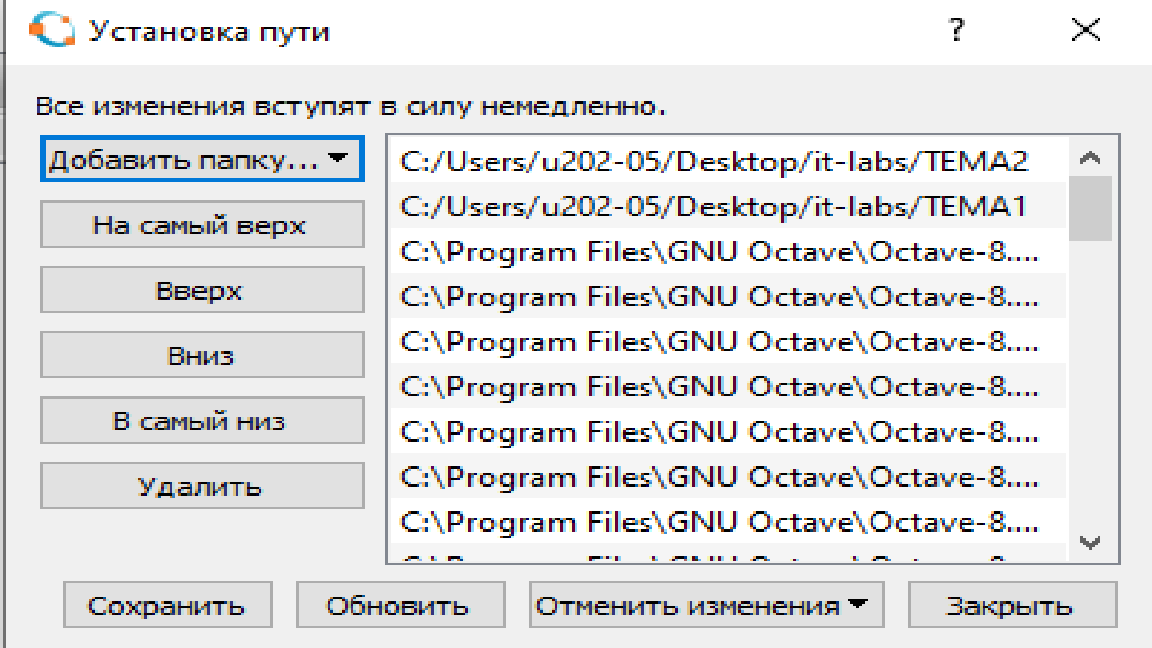Click the Удалить button

(x=202, y=486)
